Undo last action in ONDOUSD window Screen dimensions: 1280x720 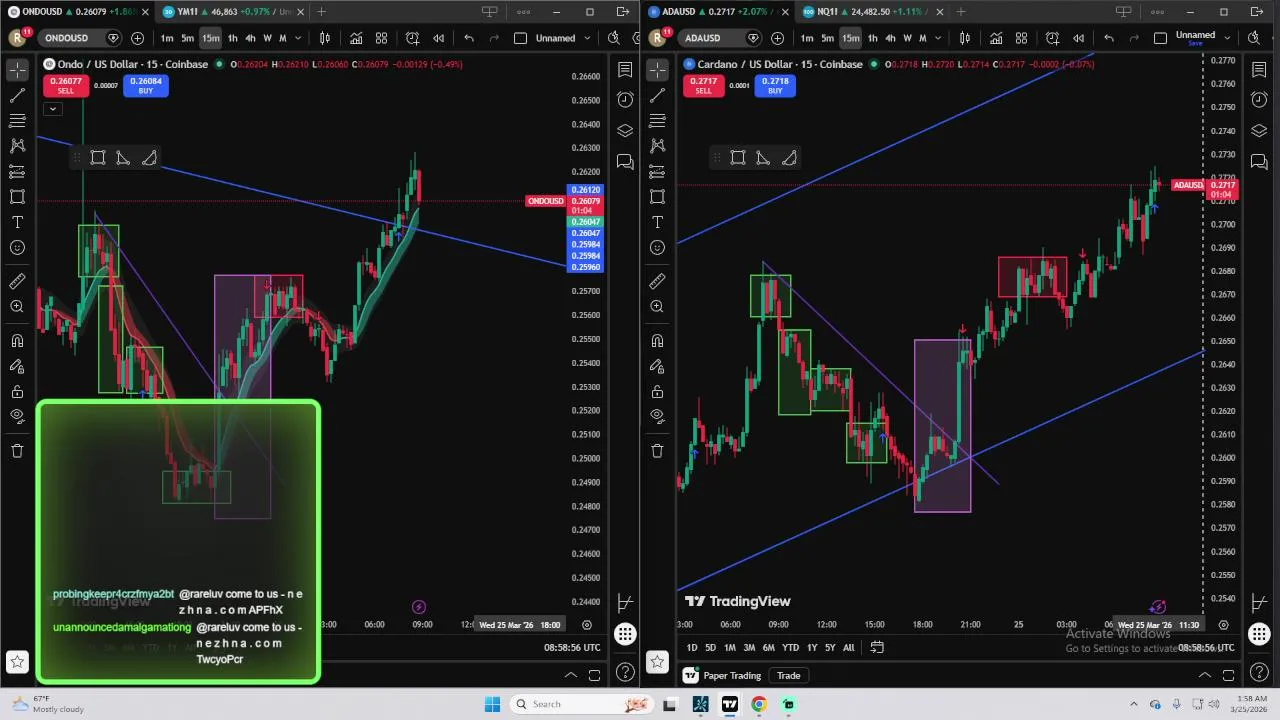coord(469,38)
